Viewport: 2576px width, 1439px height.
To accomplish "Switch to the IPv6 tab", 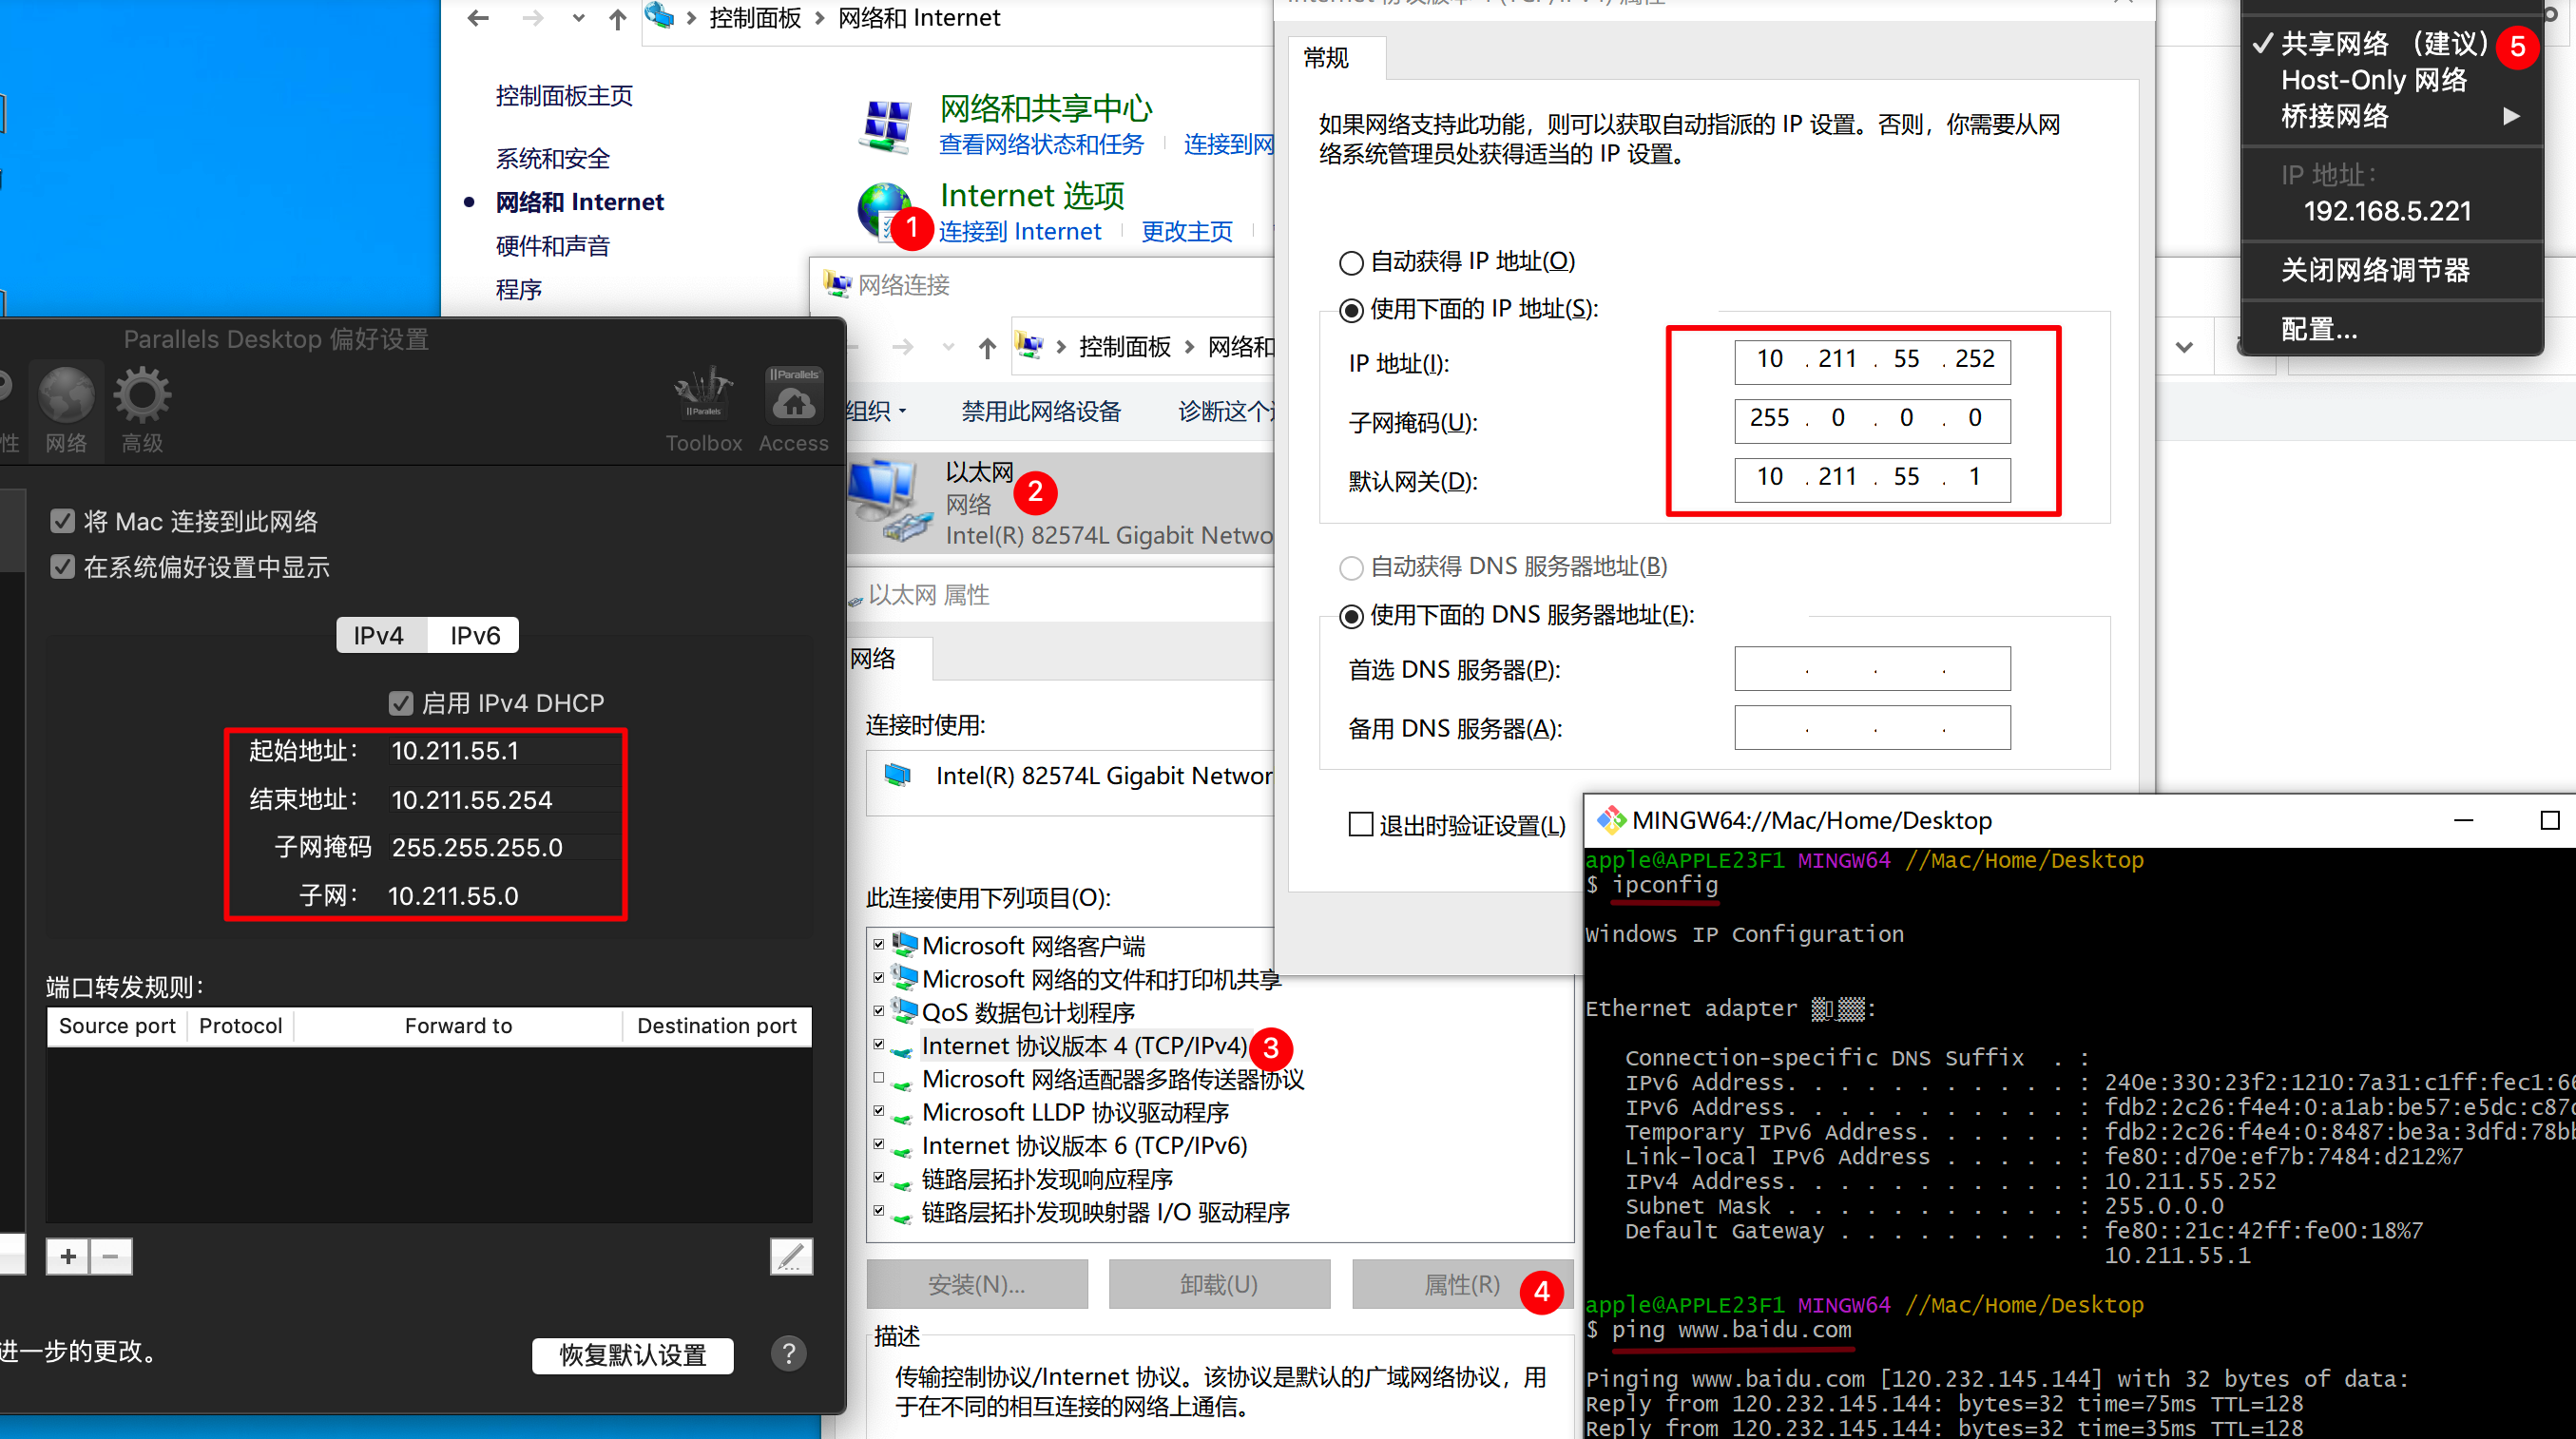I will 475,636.
